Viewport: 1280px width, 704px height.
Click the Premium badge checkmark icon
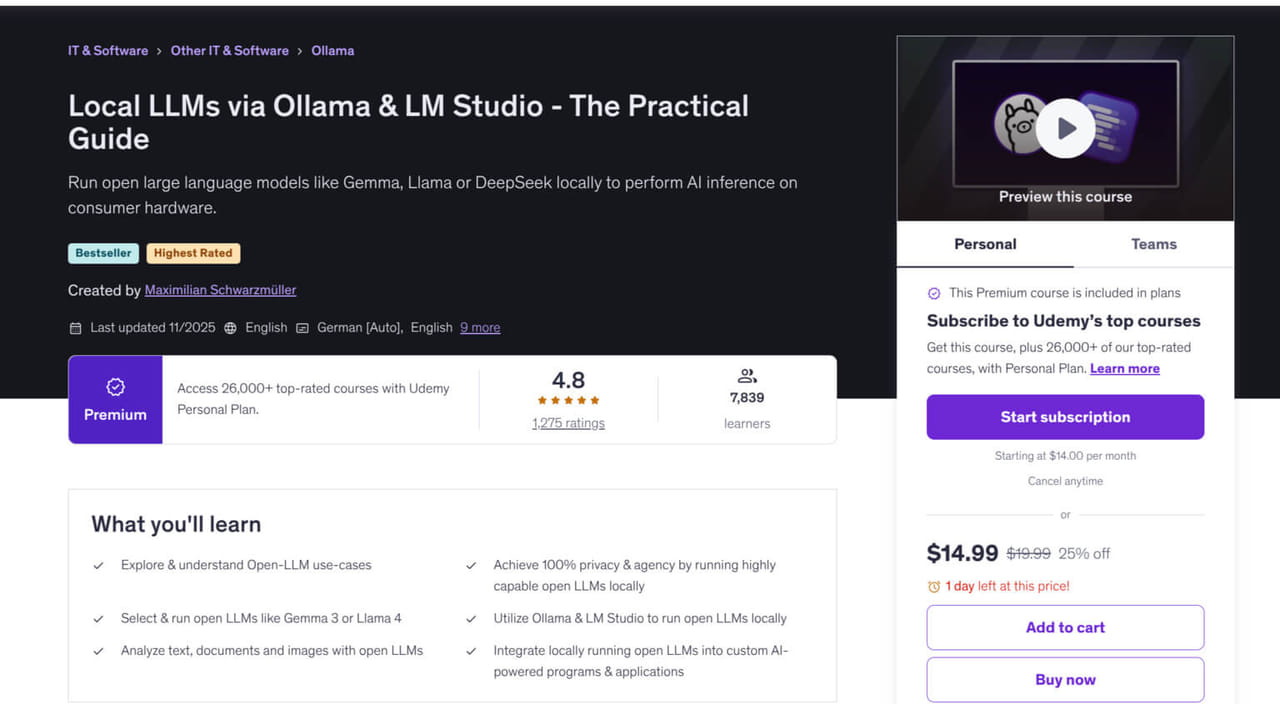(115, 386)
